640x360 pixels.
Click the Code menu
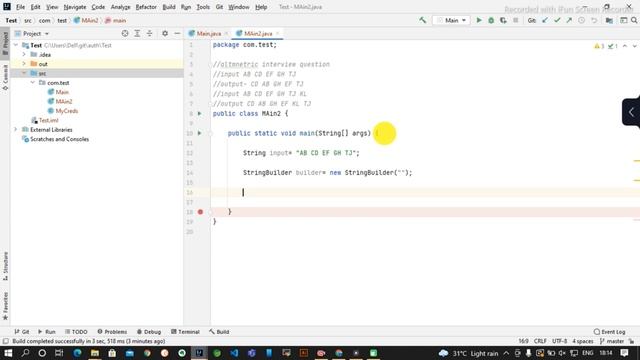pos(98,7)
